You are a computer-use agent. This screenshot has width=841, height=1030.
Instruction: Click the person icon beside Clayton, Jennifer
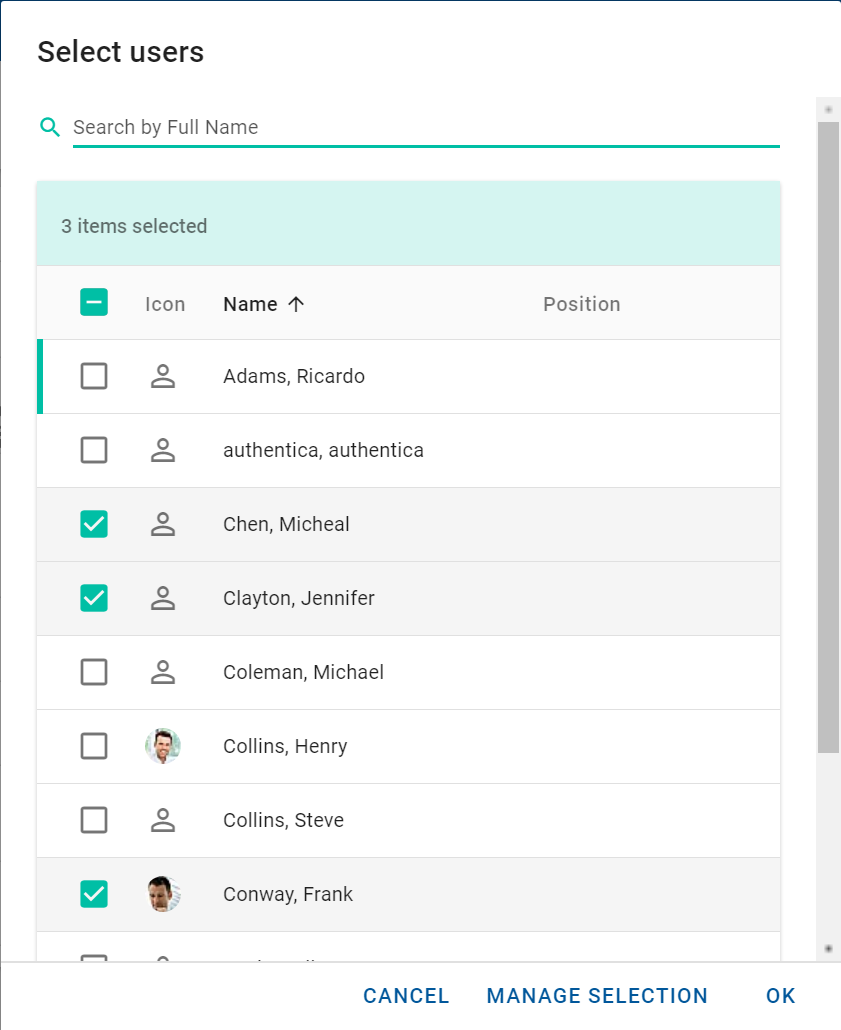pos(164,598)
